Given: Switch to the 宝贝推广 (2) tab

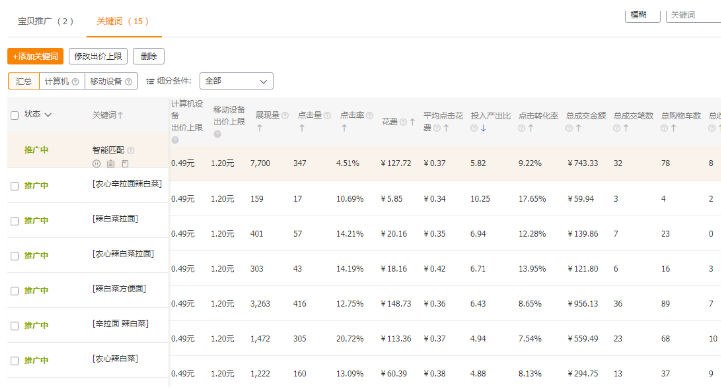Looking at the screenshot, I should click(46, 21).
